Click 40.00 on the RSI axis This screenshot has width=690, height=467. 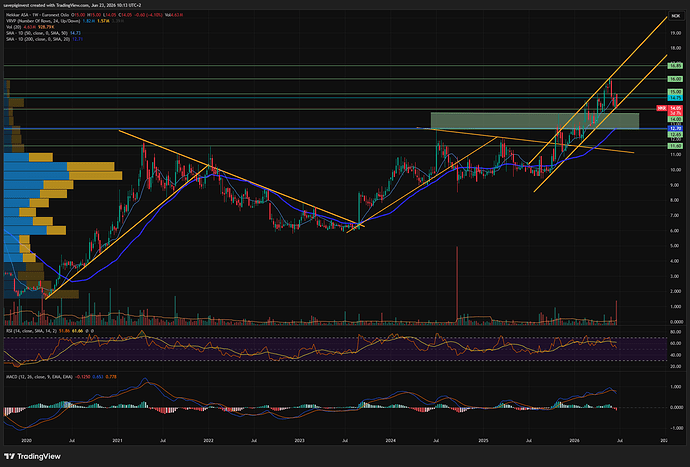click(x=676, y=355)
